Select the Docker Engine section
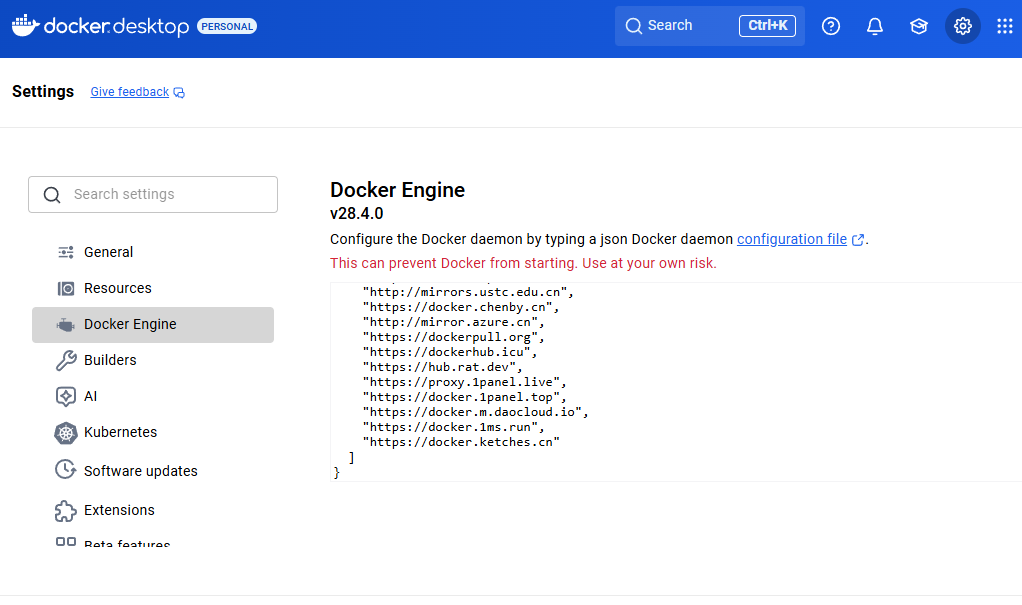The height and width of the screenshot is (605, 1022). (x=153, y=325)
